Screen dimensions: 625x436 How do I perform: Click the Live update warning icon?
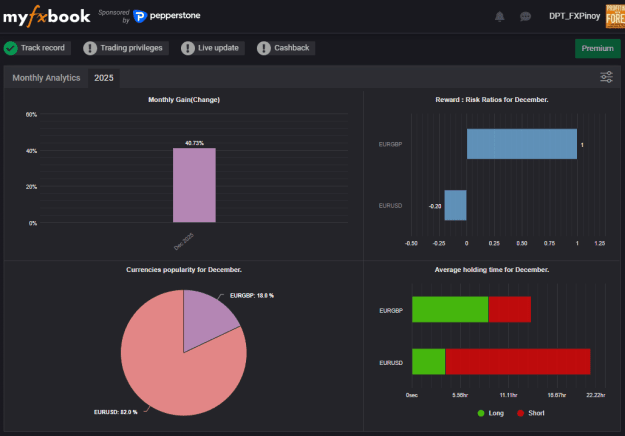[188, 48]
